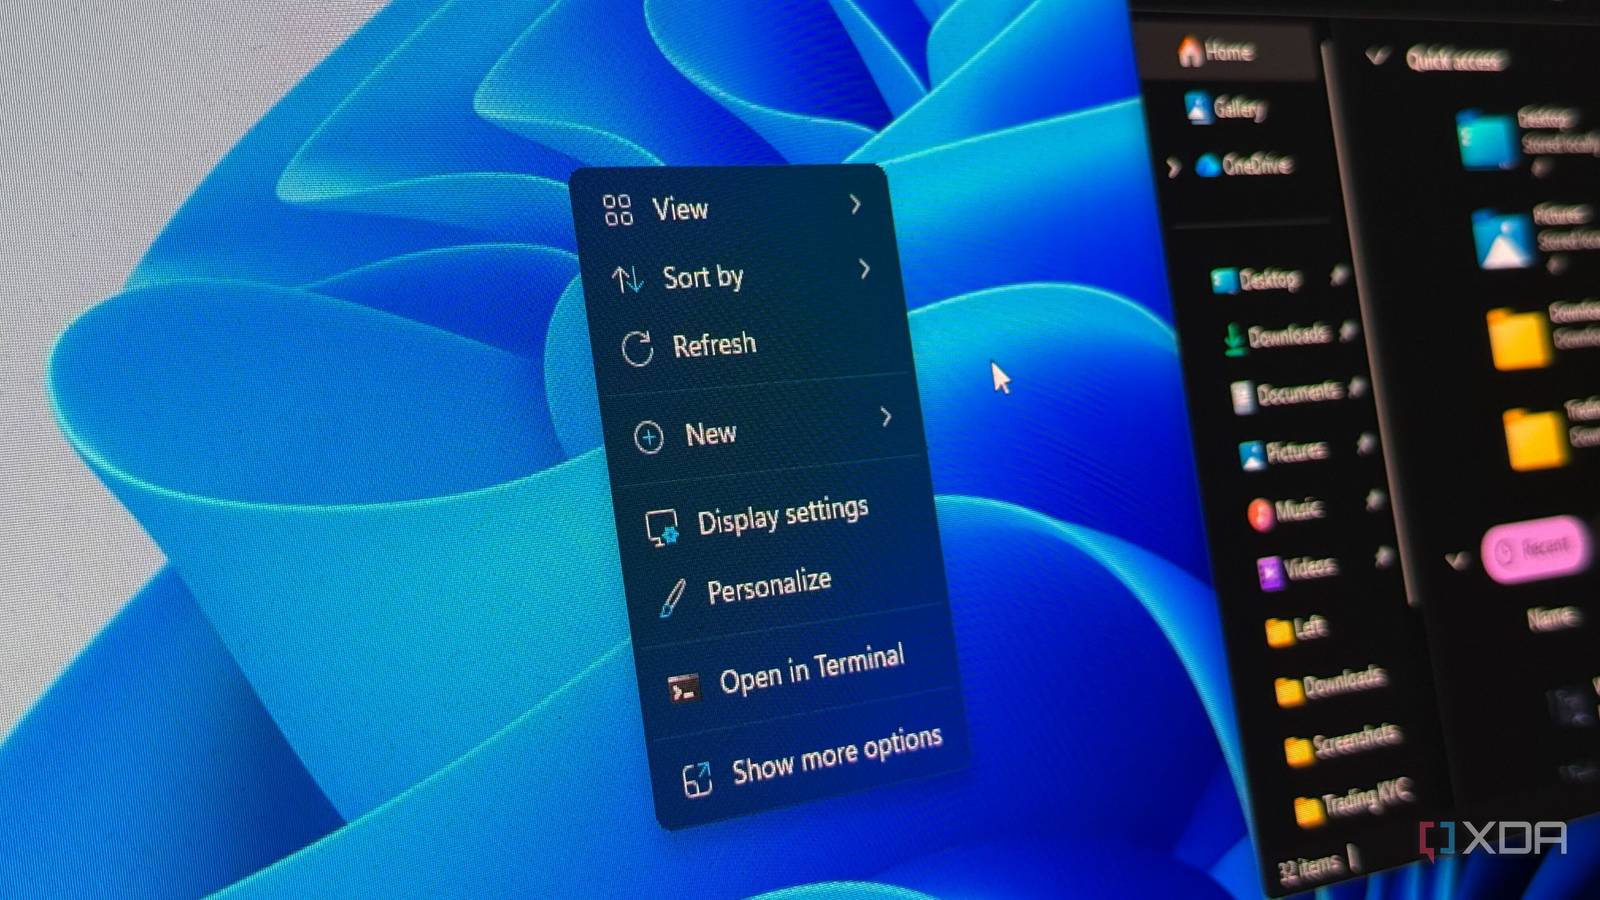Click the Show more options expand icon
Viewport: 1600px width, 900px height.
[697, 779]
